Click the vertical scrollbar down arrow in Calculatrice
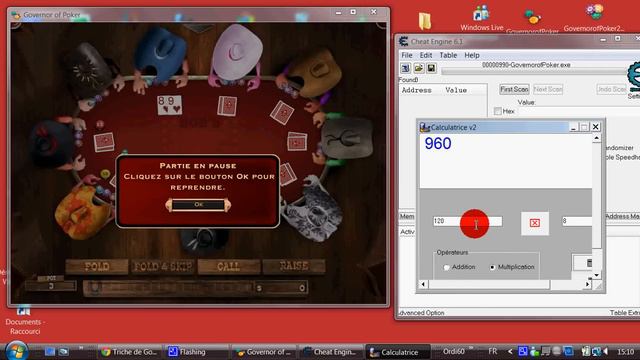 pos(596,275)
